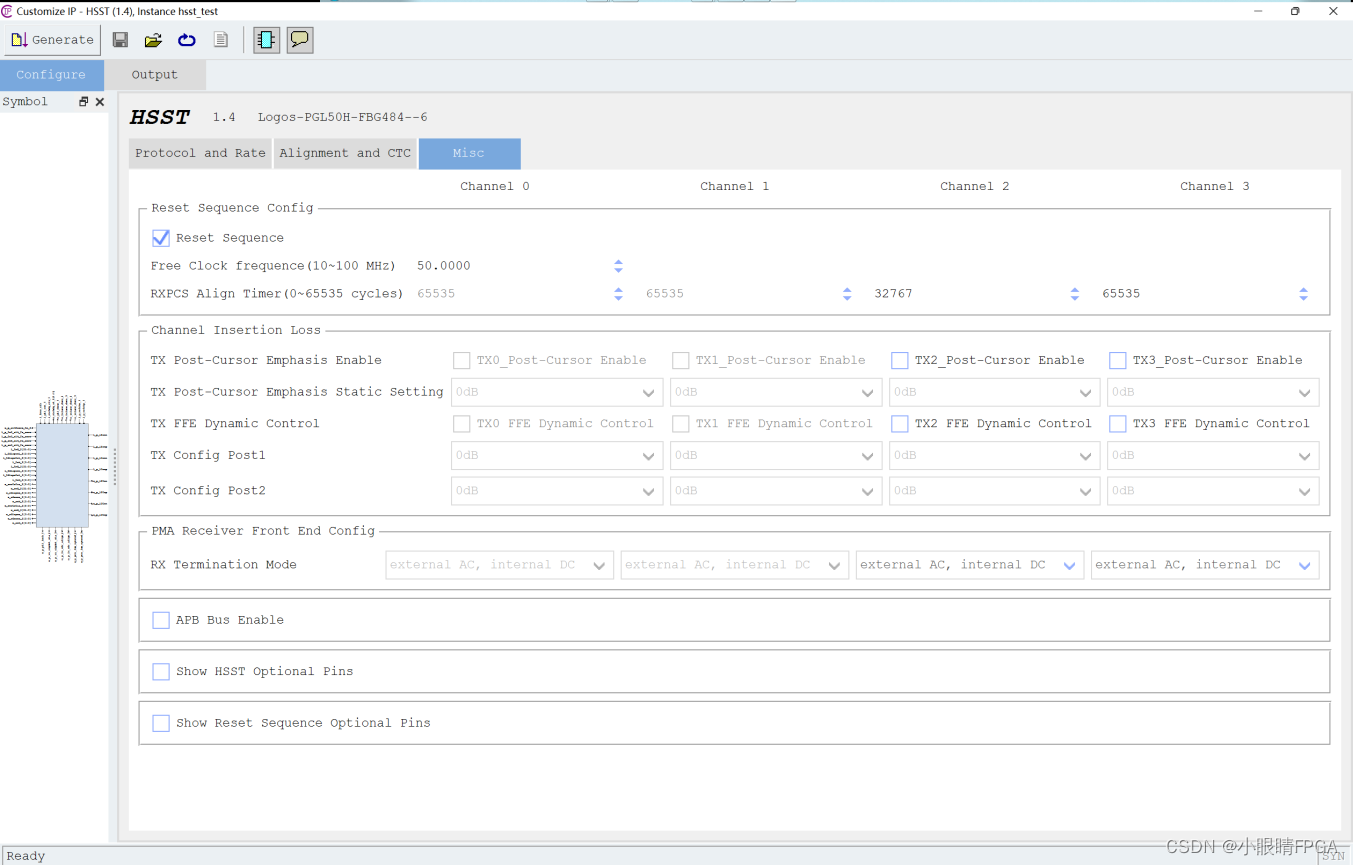1353x865 pixels.
Task: Toggle the speech bubble info icon
Action: pos(300,40)
